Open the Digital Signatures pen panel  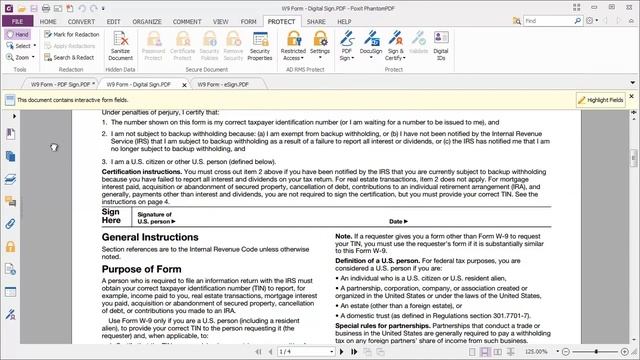(11, 314)
